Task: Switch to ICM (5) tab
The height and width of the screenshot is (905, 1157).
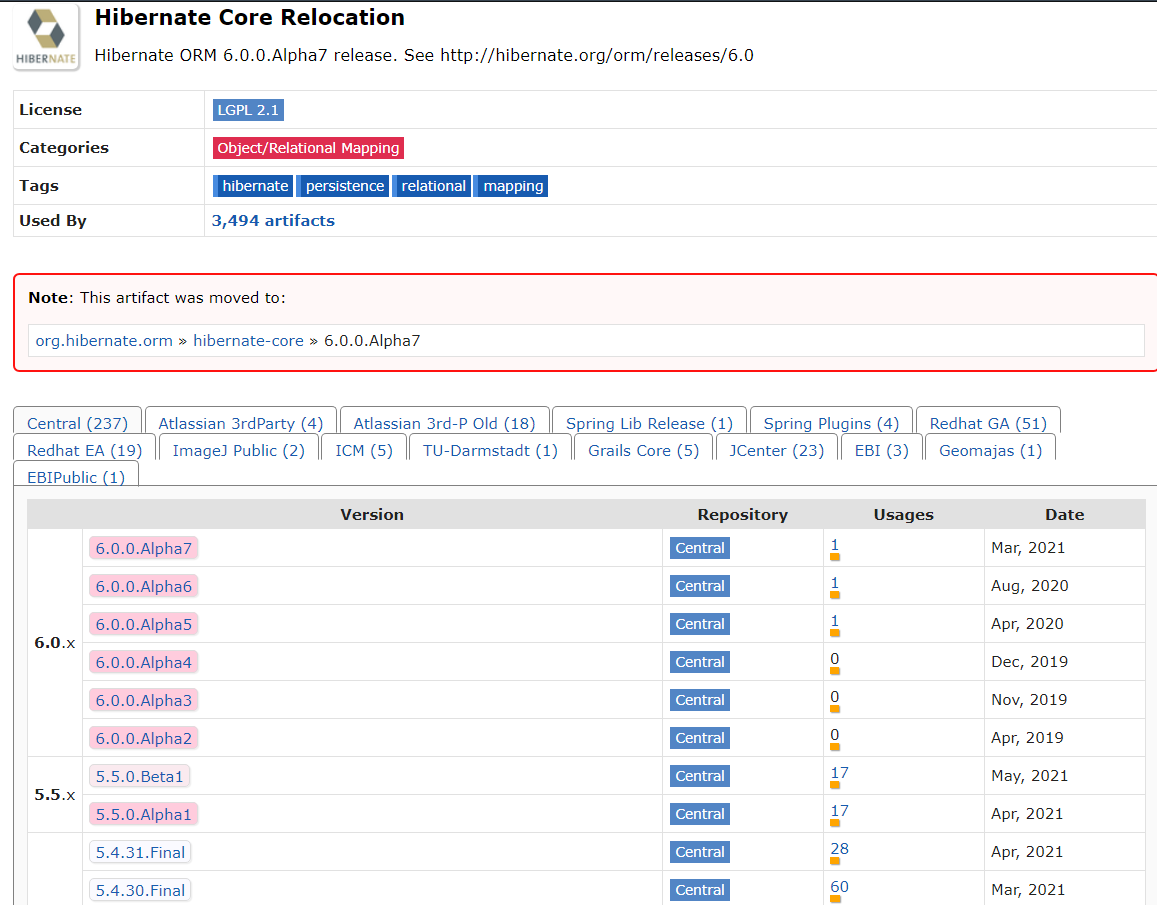Action: click(x=364, y=450)
